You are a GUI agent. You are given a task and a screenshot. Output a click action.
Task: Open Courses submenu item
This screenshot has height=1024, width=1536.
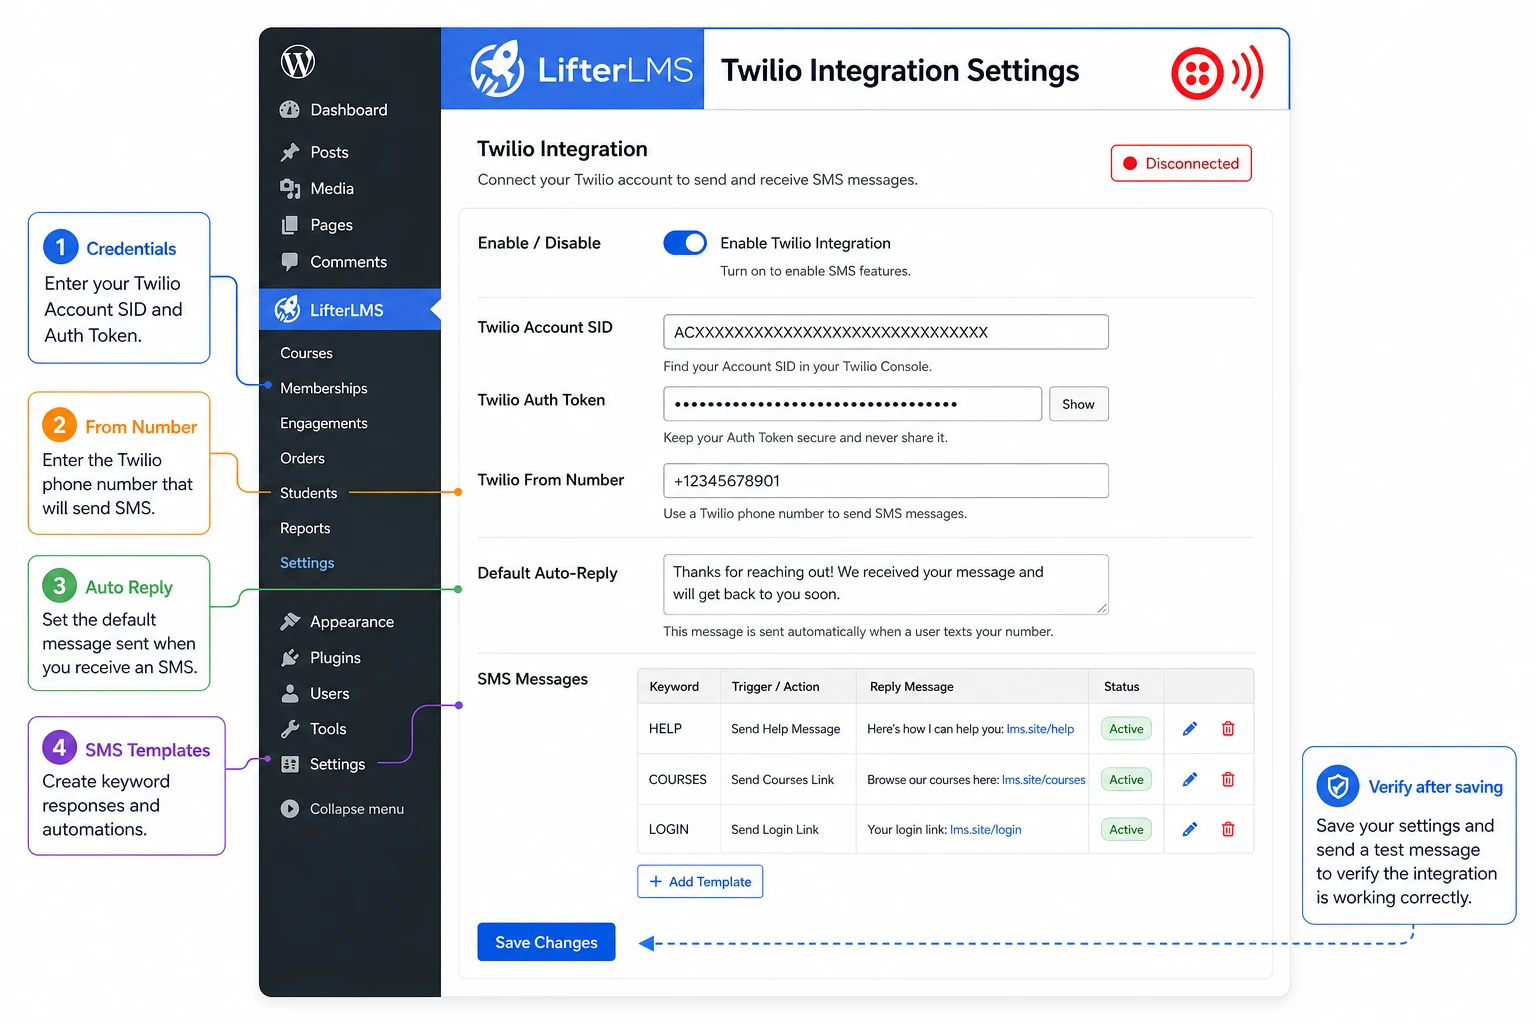point(306,353)
